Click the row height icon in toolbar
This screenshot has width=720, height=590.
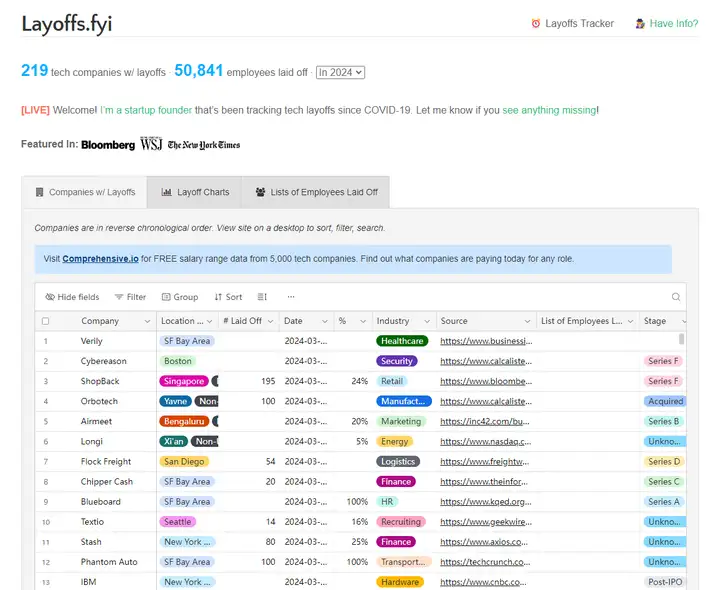(262, 297)
